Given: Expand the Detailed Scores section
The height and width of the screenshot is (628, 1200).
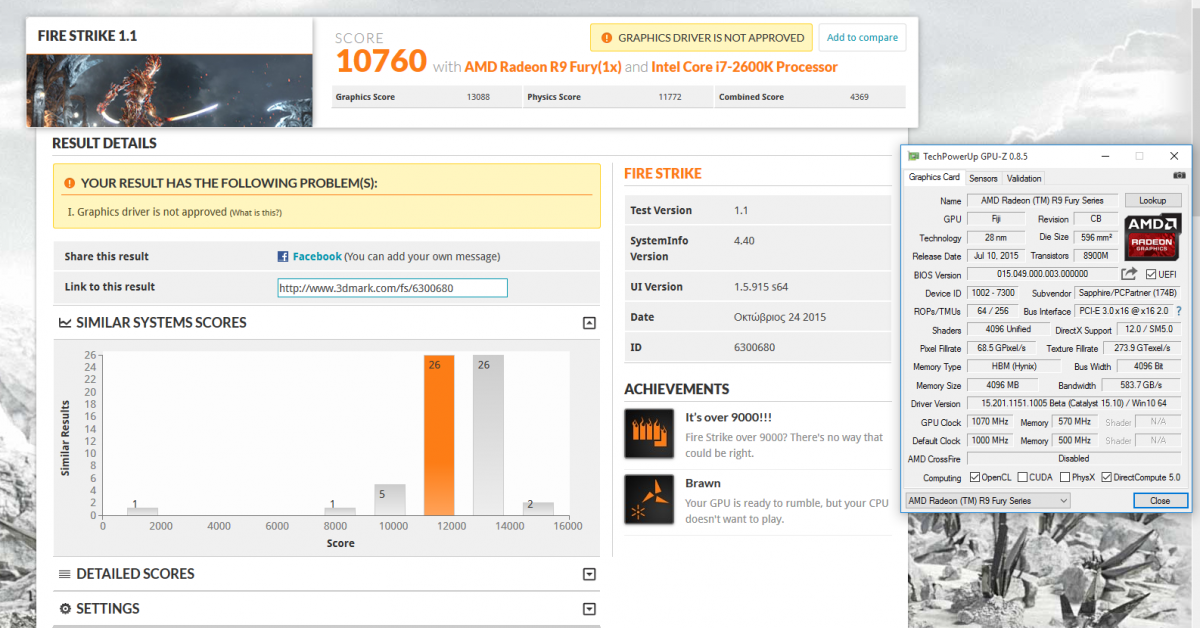Looking at the screenshot, I should (x=589, y=574).
